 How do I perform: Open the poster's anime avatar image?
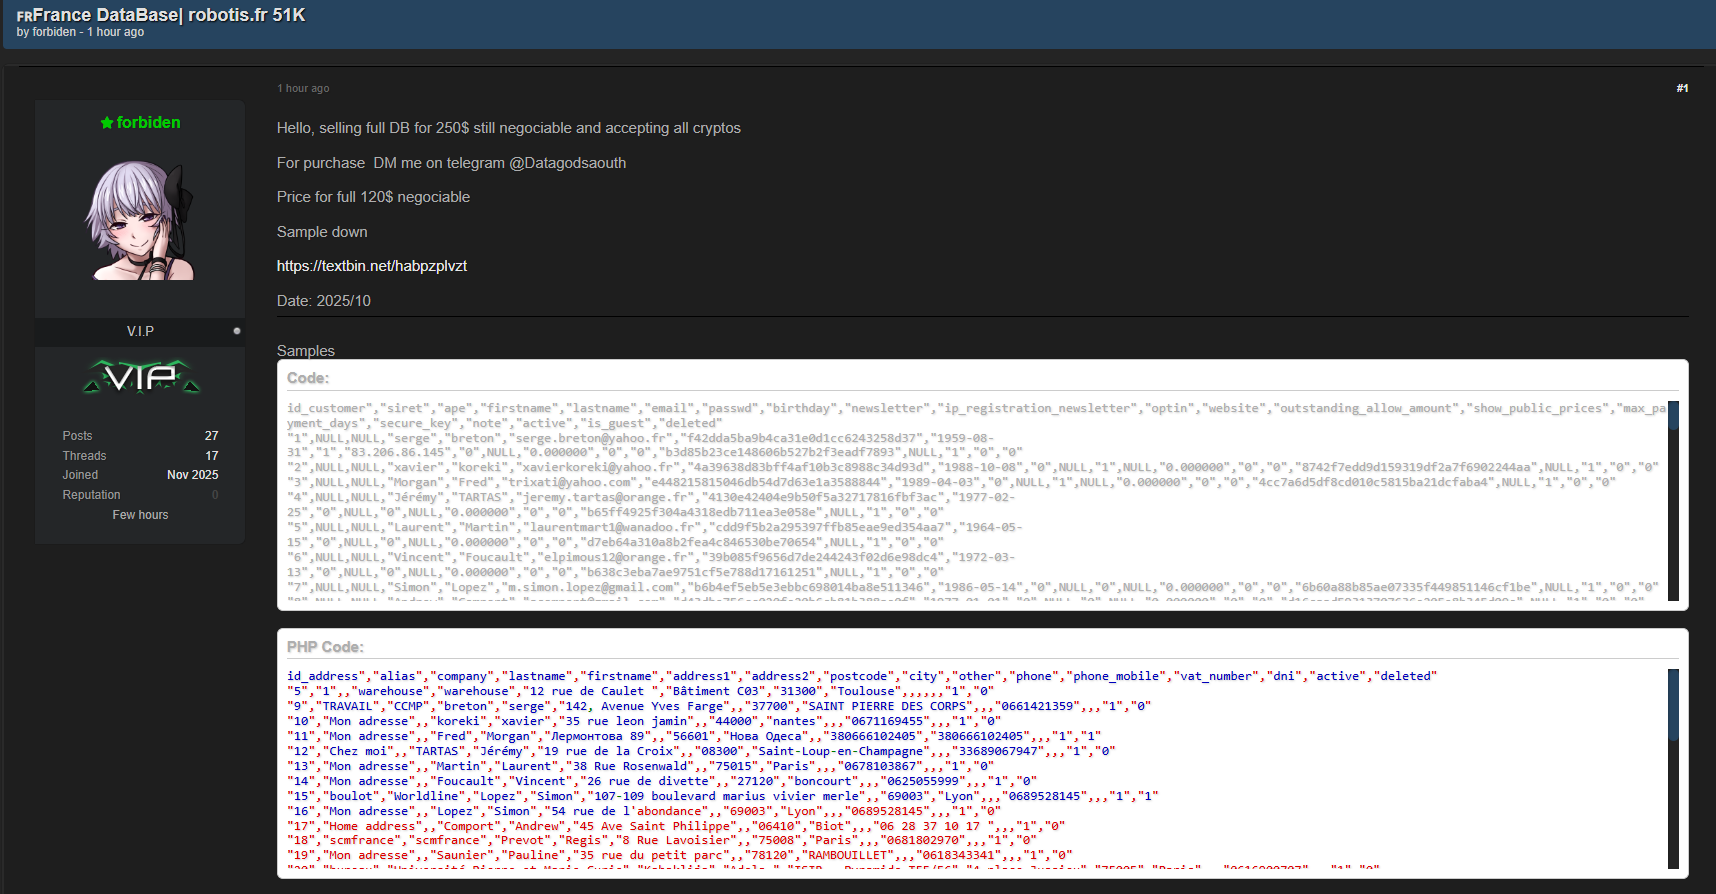point(140,220)
